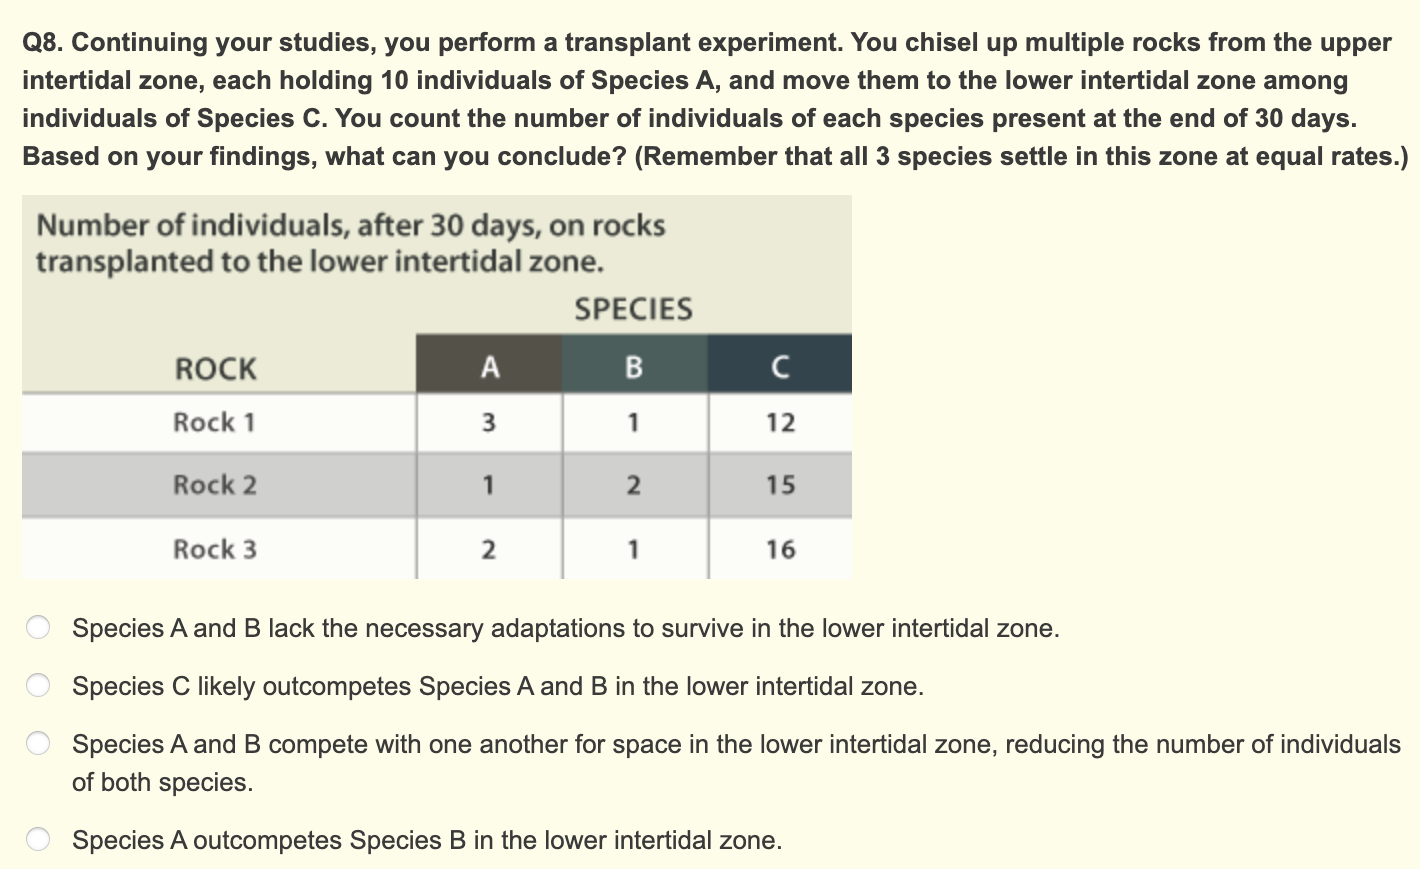The image size is (1420, 869).
Task: Click the ROCK column header
Action: pyautogui.click(x=216, y=369)
